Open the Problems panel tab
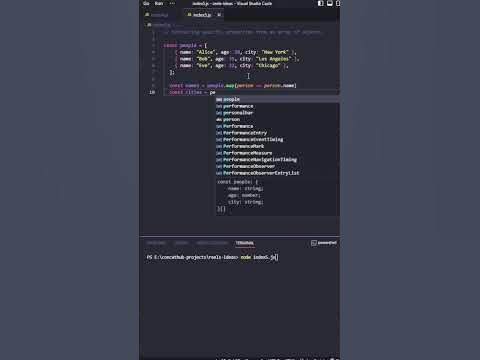Viewport: 480px width, 360px height. [156, 243]
